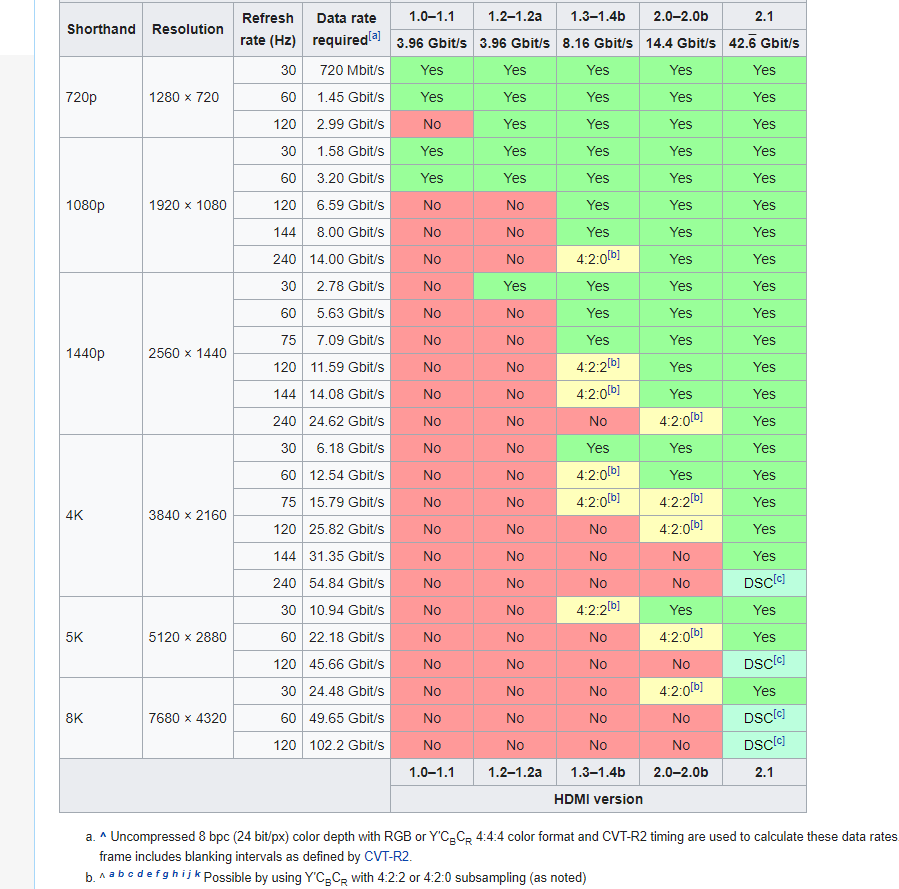The width and height of the screenshot is (899, 889).
Task: Open footnote [a] beside Data rate required
Action: [374, 36]
